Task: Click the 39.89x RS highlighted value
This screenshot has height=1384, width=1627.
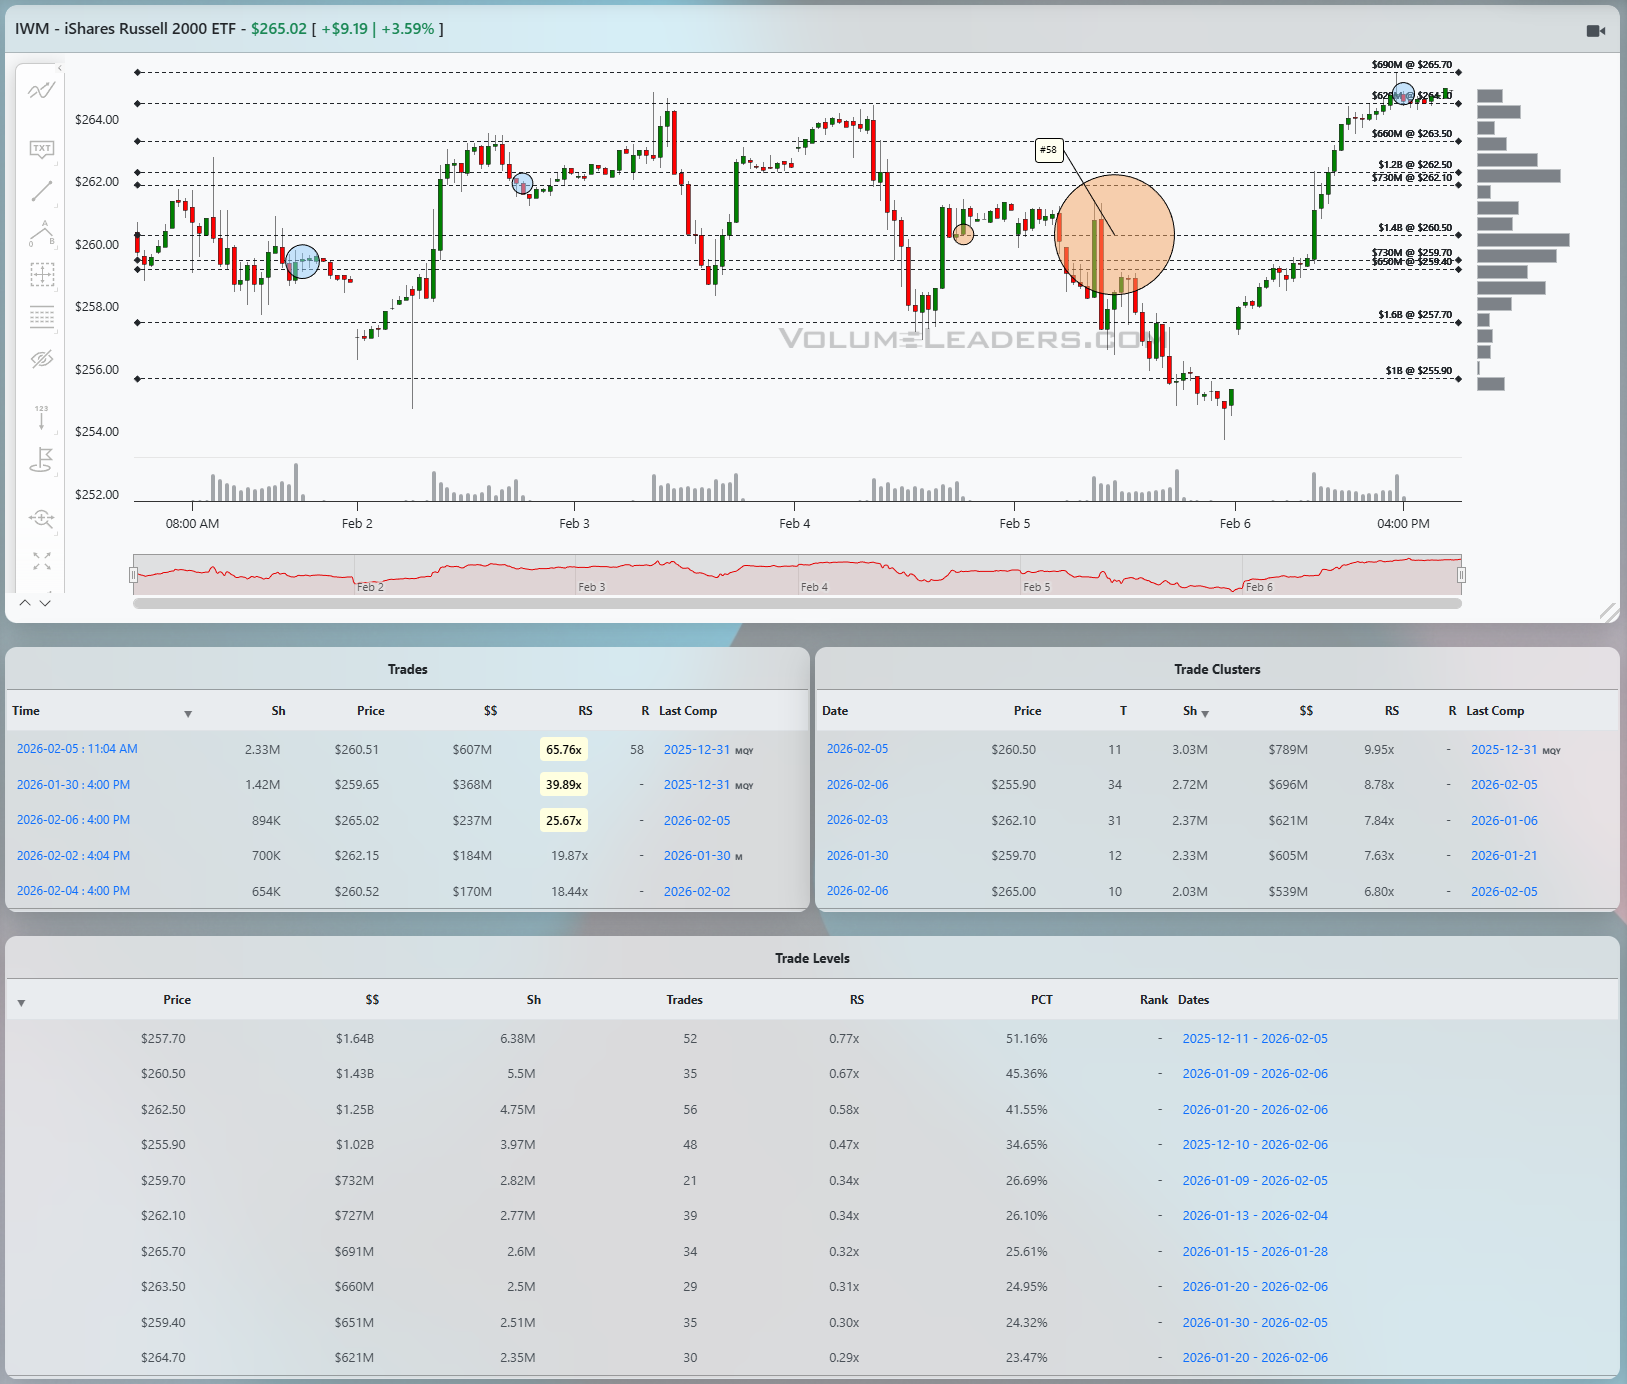Action: pos(564,785)
